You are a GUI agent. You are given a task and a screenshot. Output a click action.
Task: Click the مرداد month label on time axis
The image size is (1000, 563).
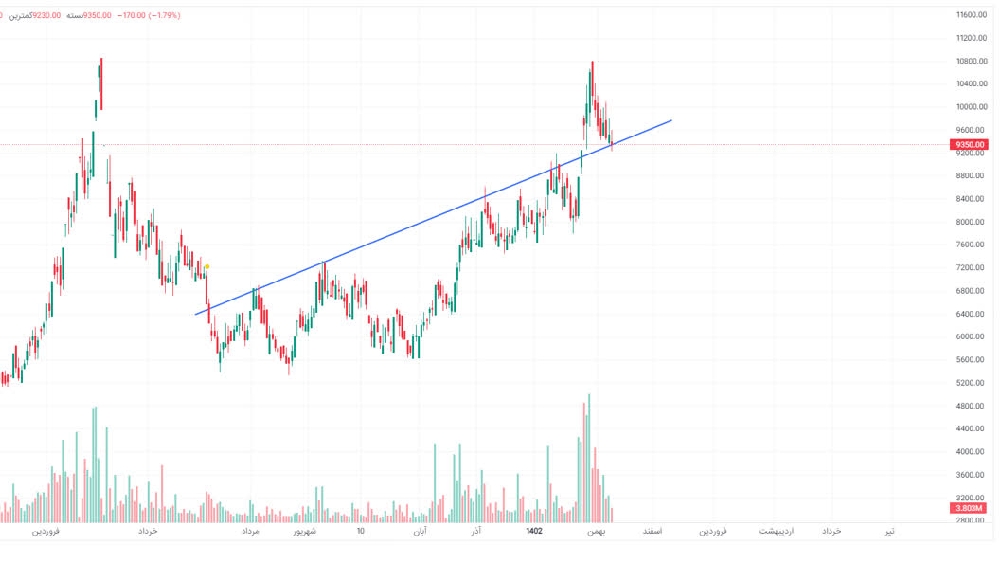(x=251, y=531)
